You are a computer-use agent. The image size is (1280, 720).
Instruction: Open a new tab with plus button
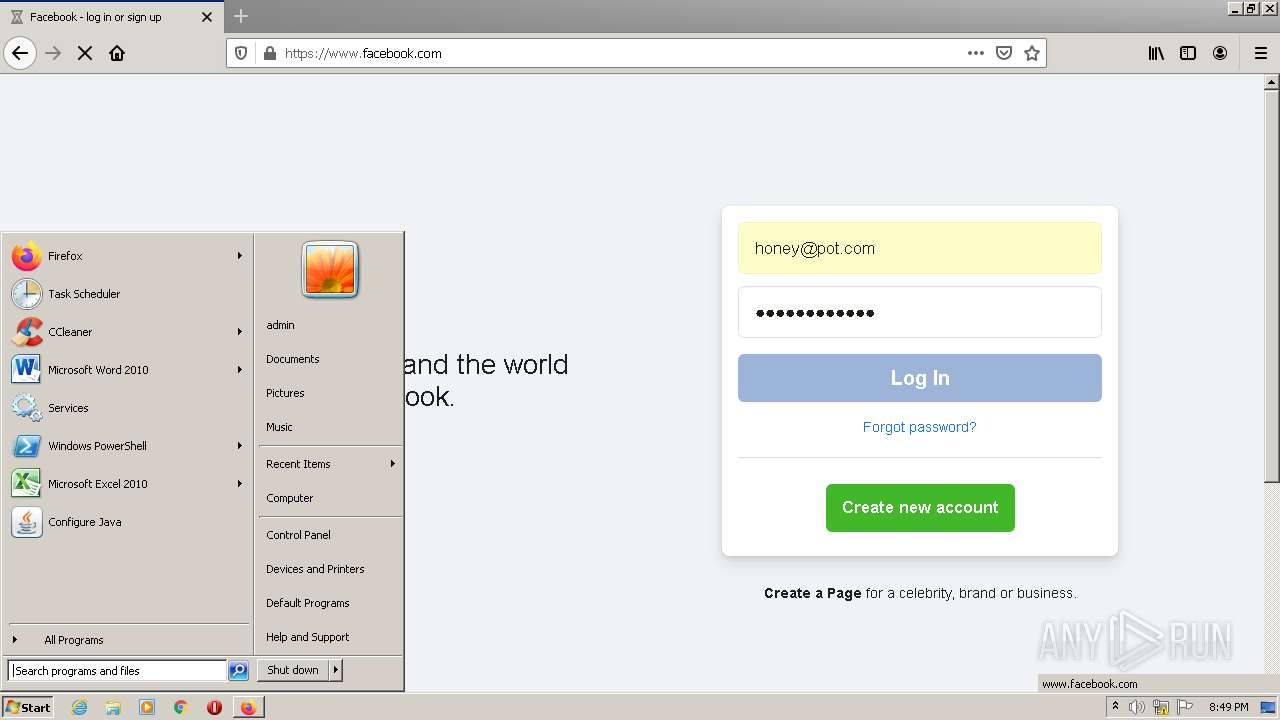(241, 16)
